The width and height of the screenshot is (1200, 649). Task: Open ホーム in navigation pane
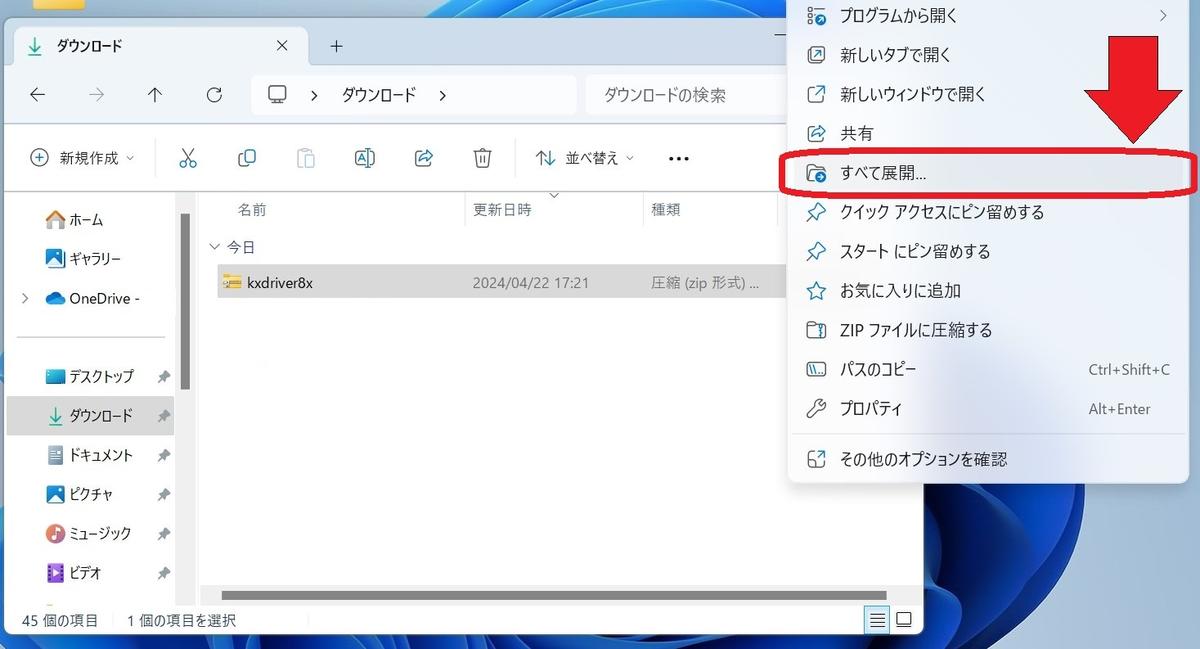pyautogui.click(x=75, y=219)
